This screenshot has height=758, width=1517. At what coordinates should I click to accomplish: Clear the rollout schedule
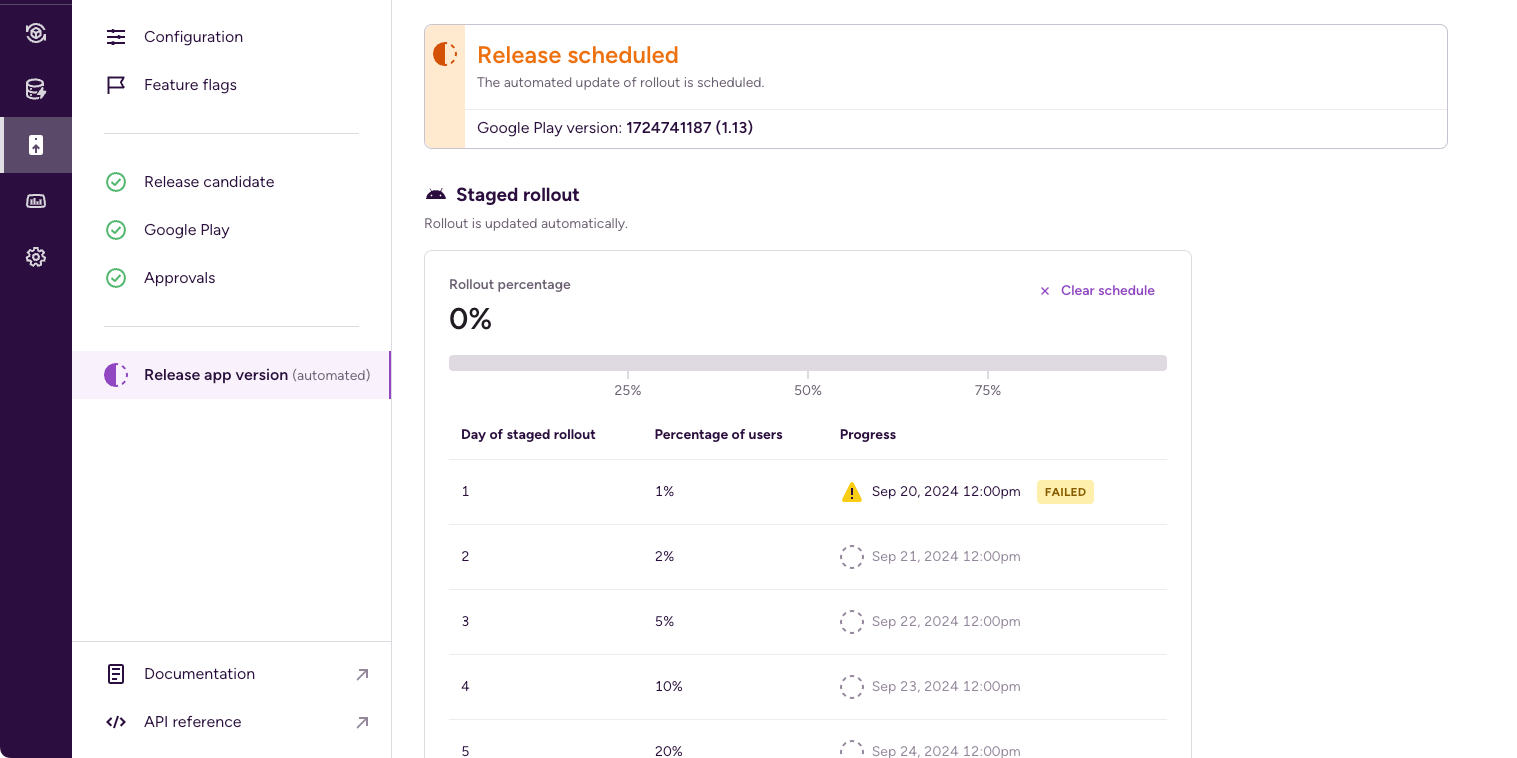pos(1097,291)
